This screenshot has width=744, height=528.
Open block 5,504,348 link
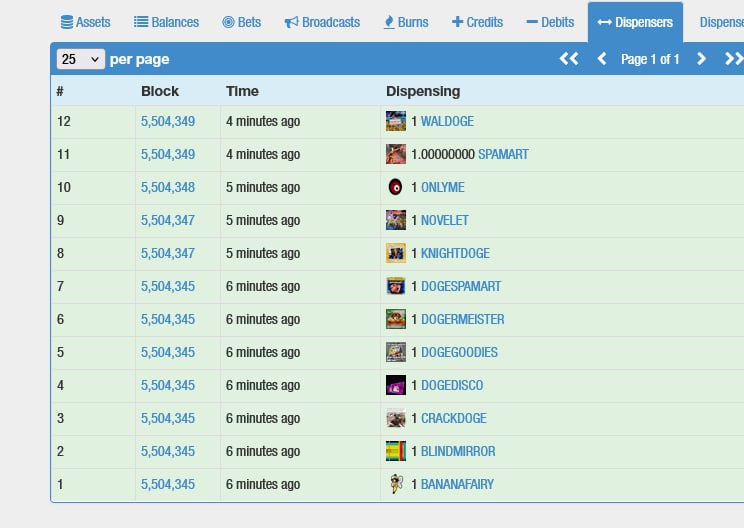click(x=168, y=187)
